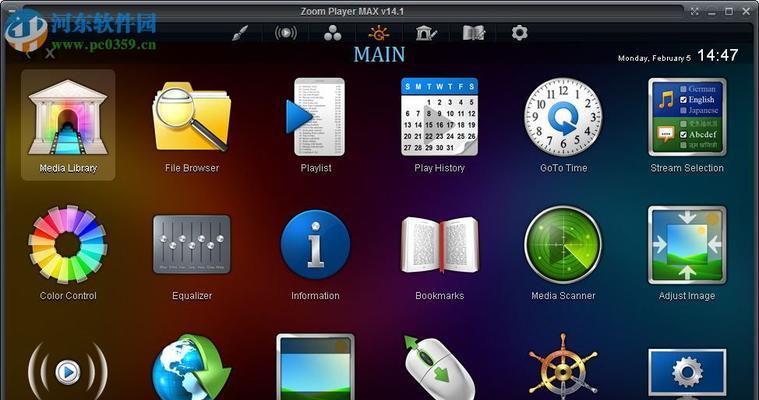Click the landscape screen icon in bottom row
The height and width of the screenshot is (400, 759).
[x=316, y=367]
